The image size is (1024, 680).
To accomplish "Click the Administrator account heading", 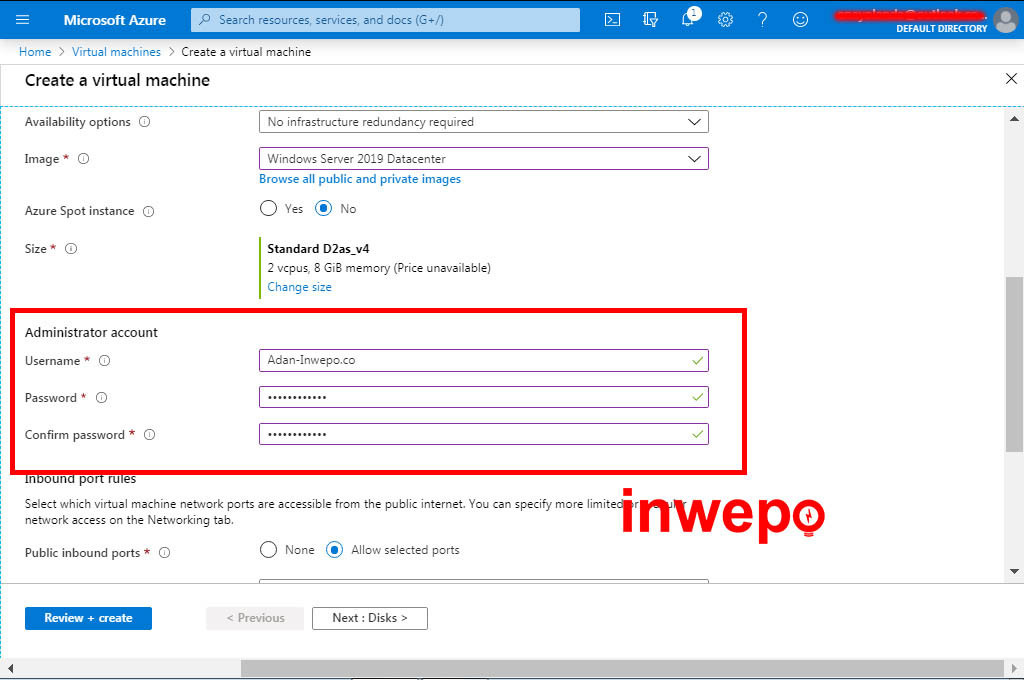I will click(x=91, y=332).
